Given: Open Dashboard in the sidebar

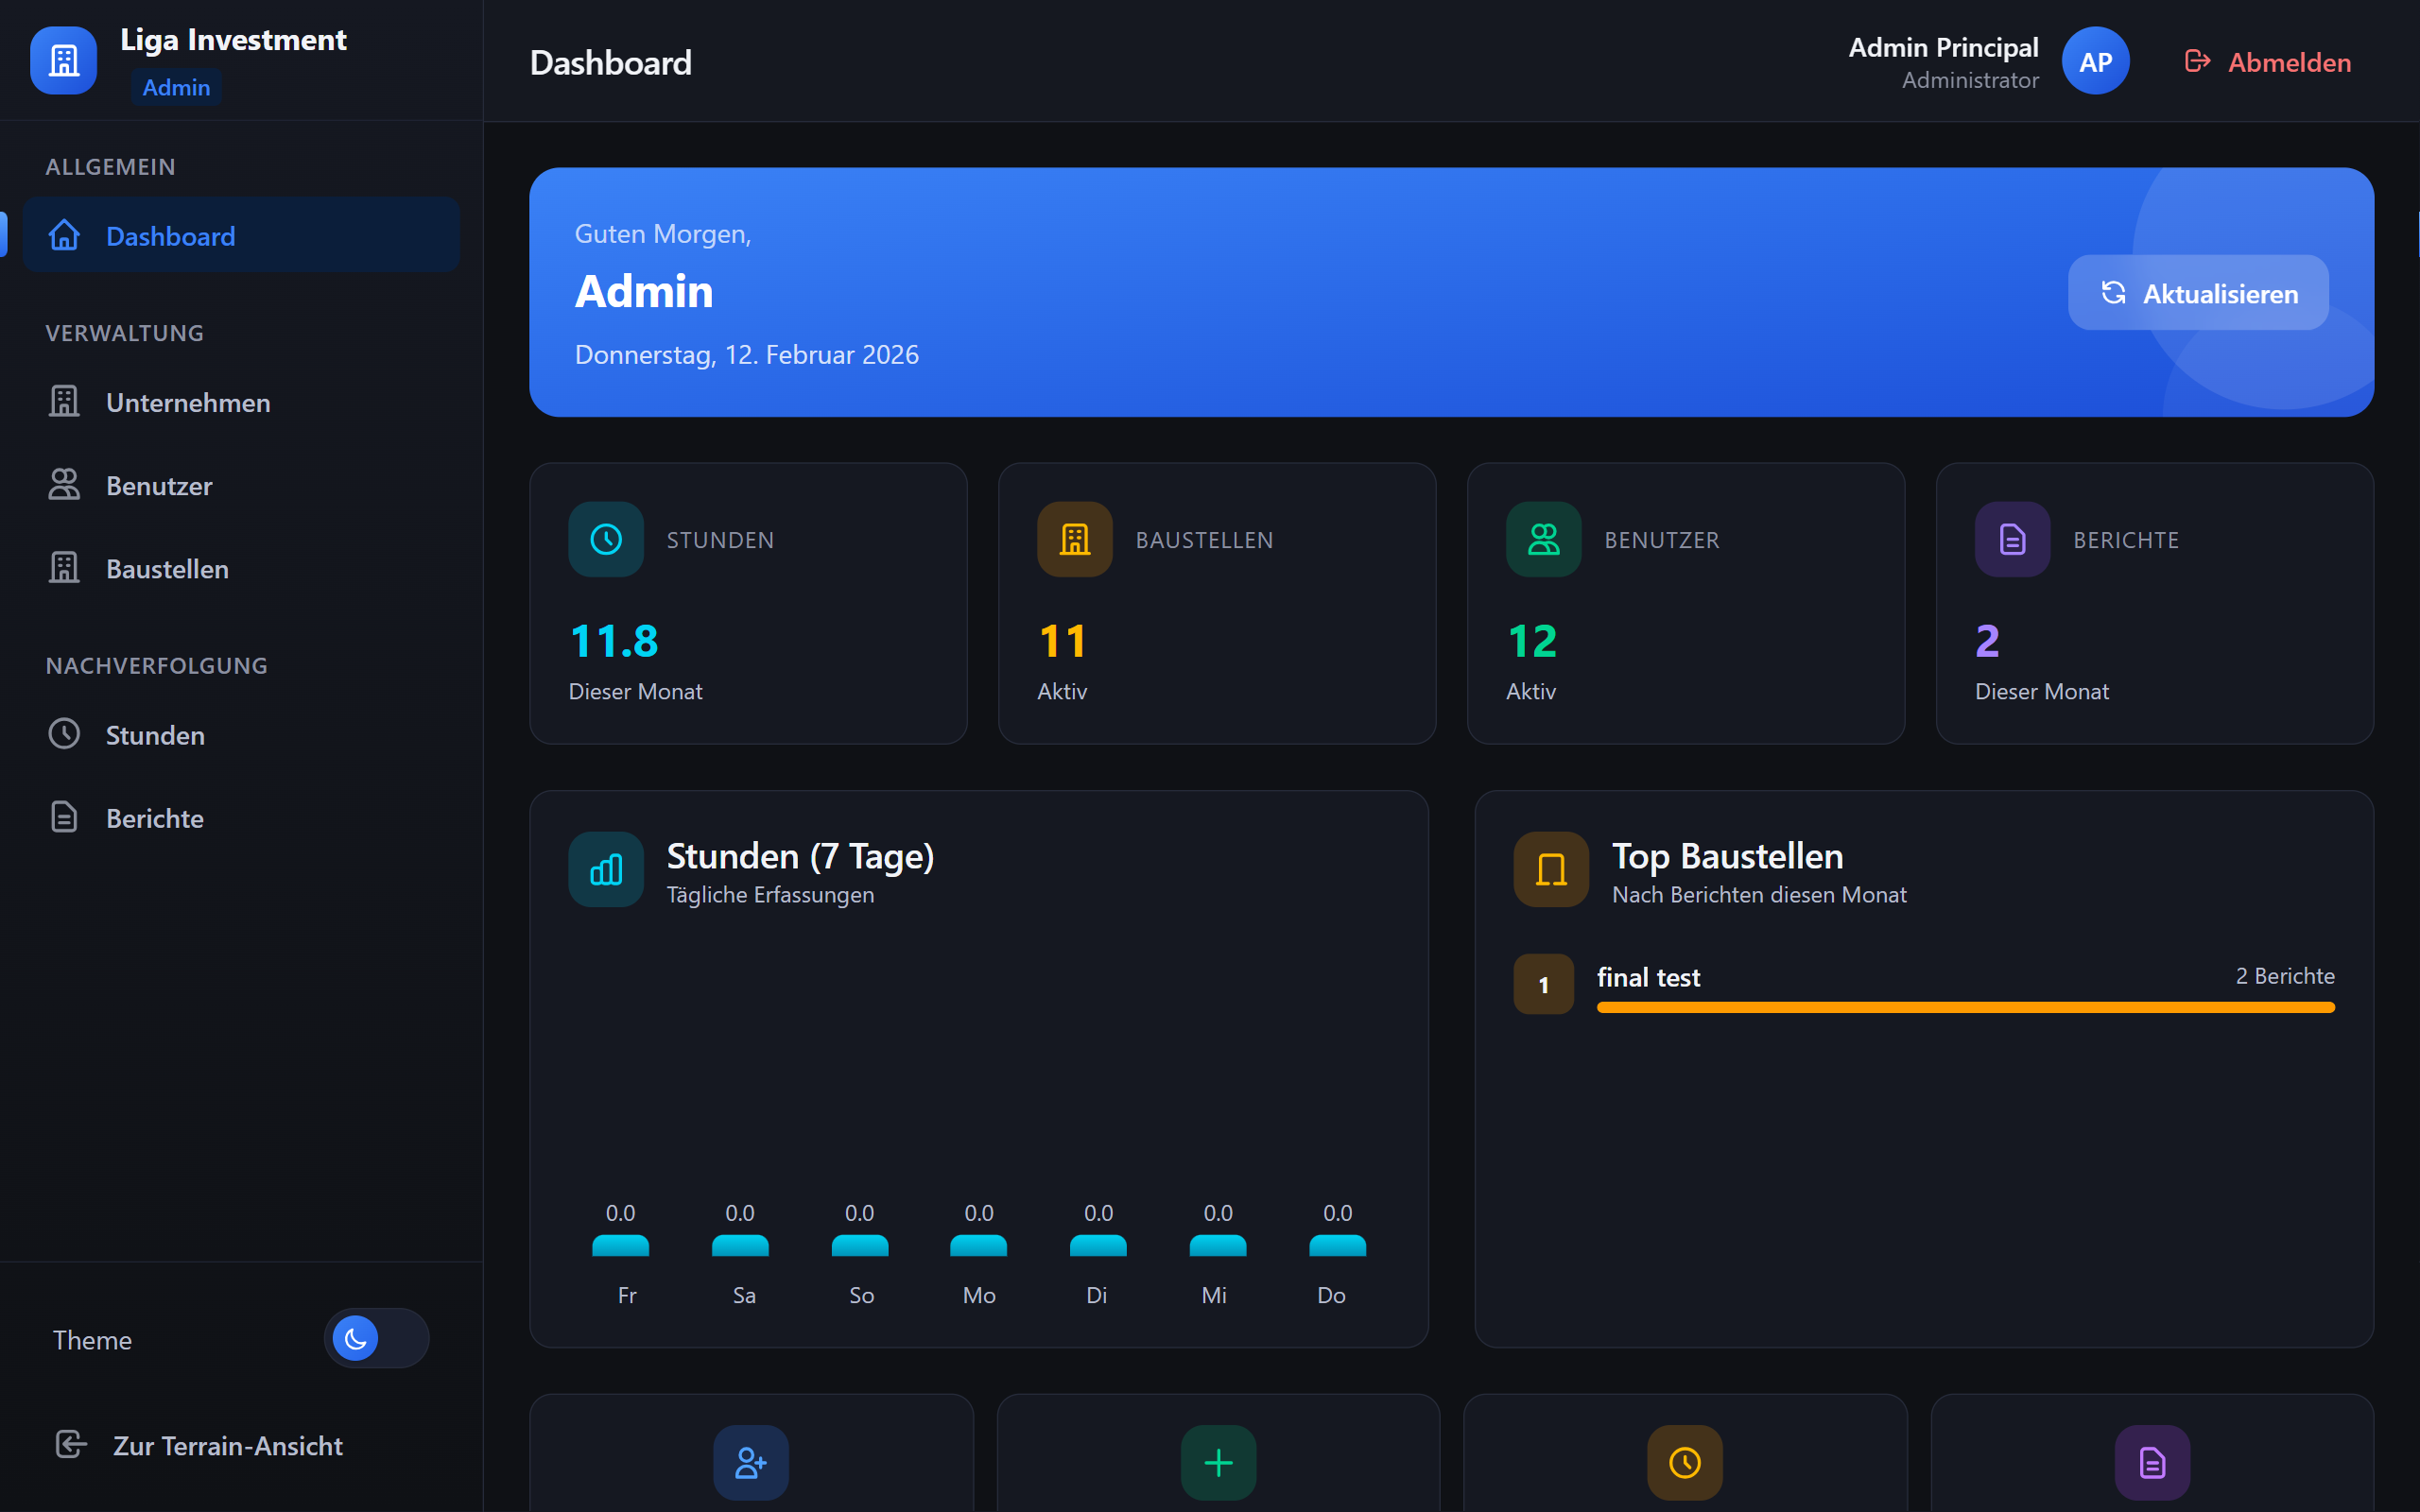Looking at the screenshot, I should point(170,236).
